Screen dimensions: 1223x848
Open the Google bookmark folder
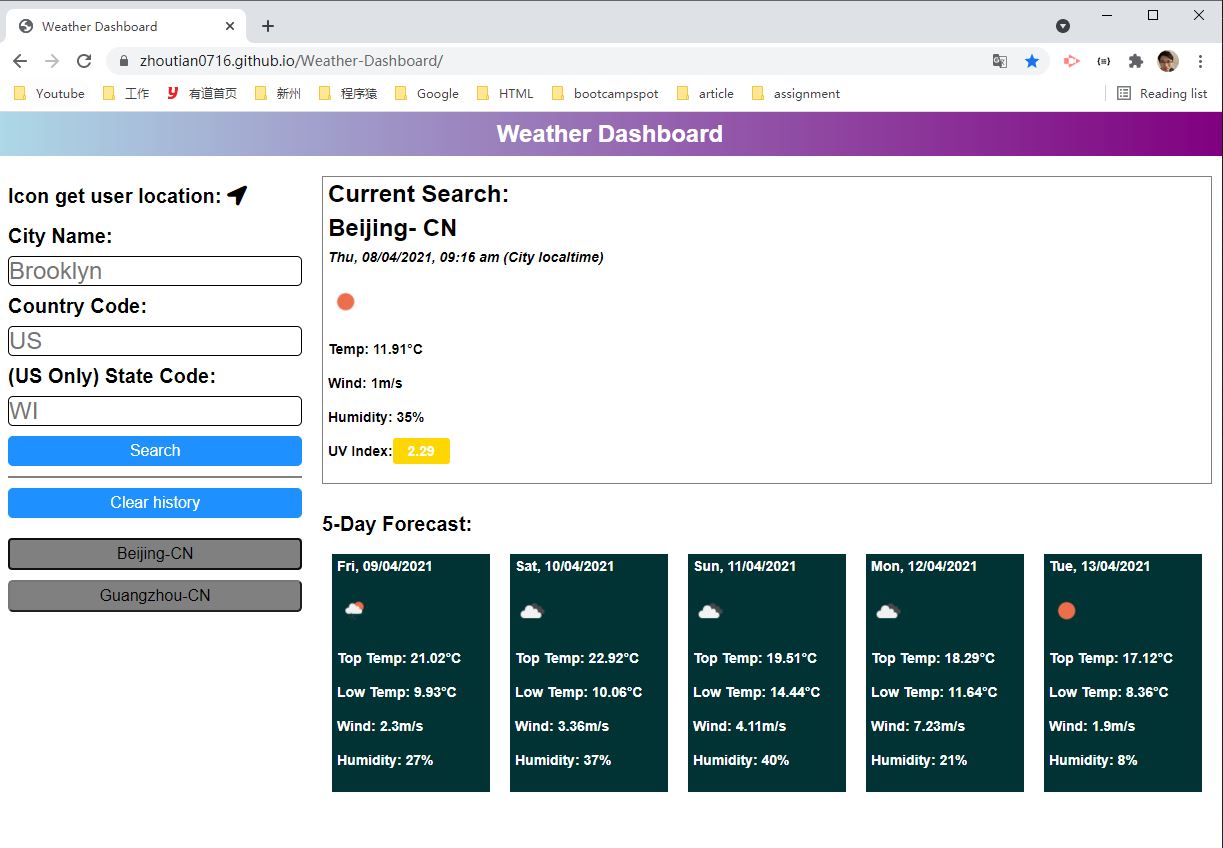click(x=427, y=93)
